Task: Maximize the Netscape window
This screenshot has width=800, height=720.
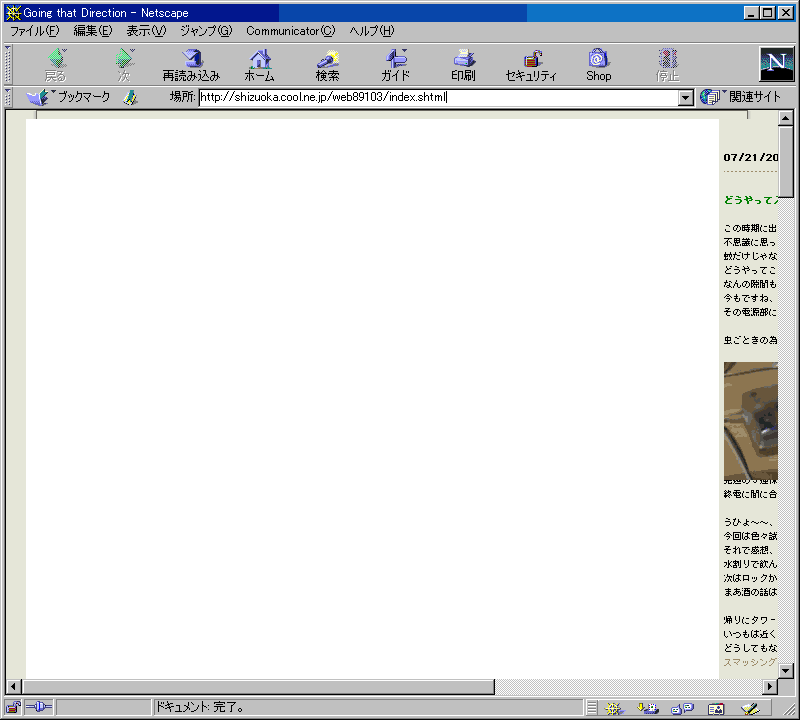Action: 767,13
